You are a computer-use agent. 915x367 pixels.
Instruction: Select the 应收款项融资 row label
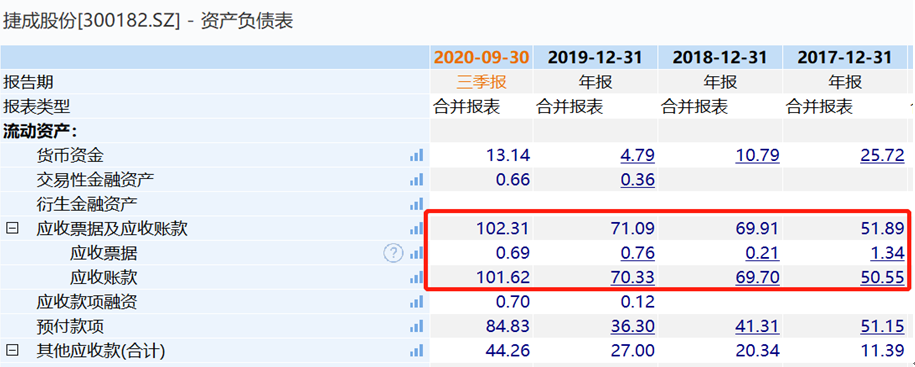(x=86, y=302)
